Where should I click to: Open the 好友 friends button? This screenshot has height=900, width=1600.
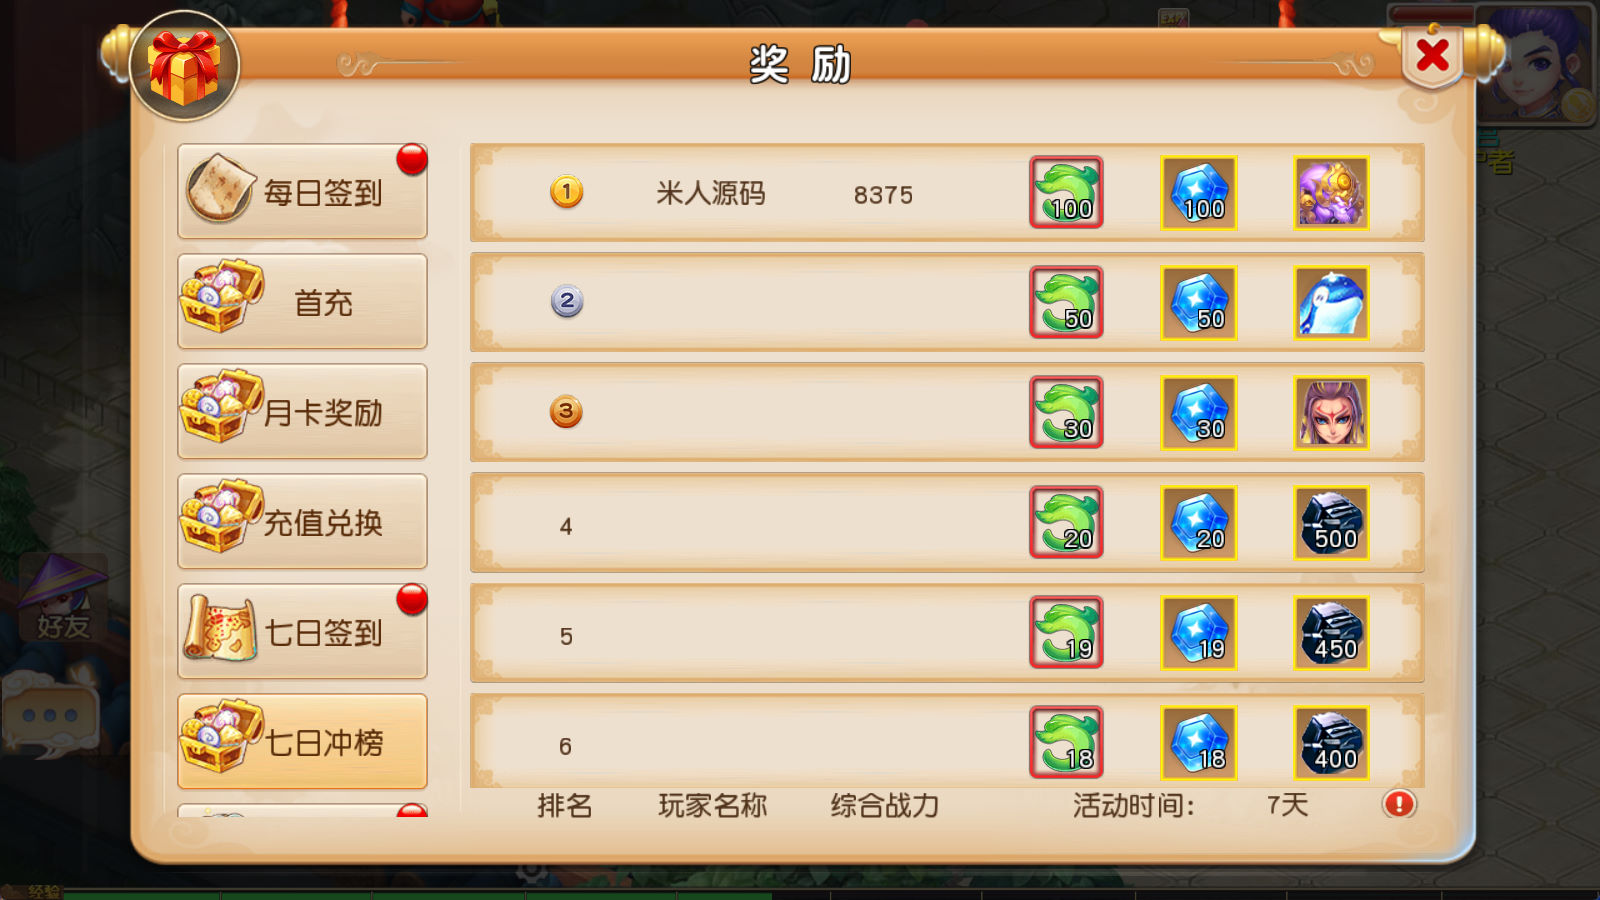[64, 600]
